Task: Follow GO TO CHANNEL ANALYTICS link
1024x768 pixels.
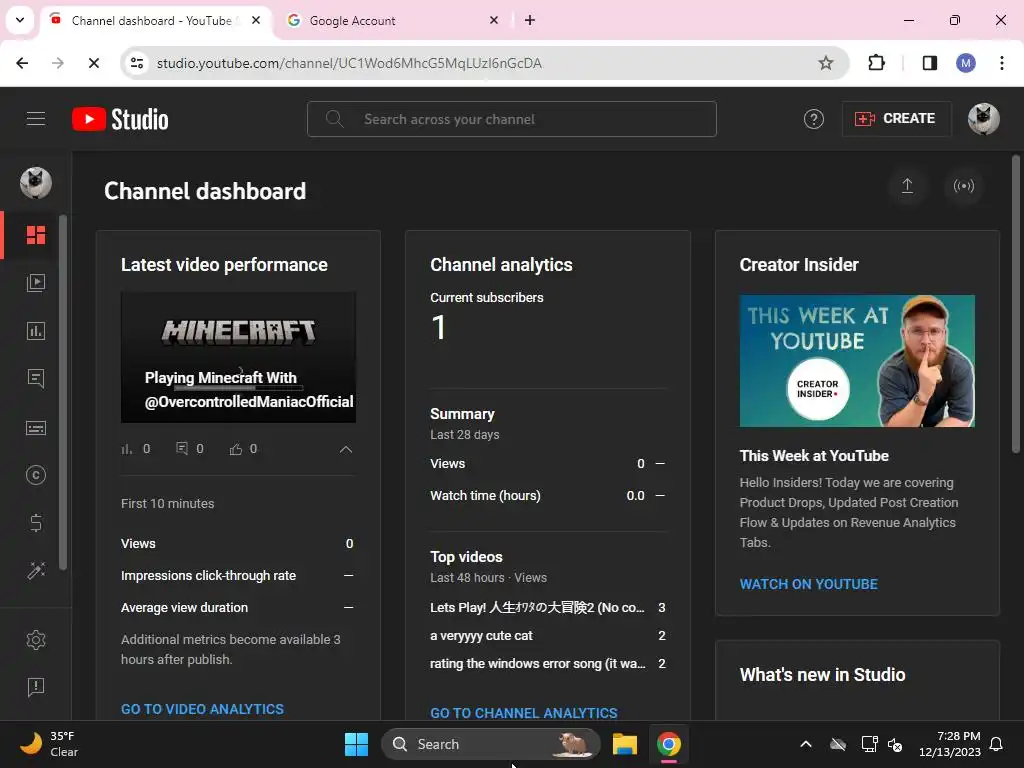Action: 524,712
